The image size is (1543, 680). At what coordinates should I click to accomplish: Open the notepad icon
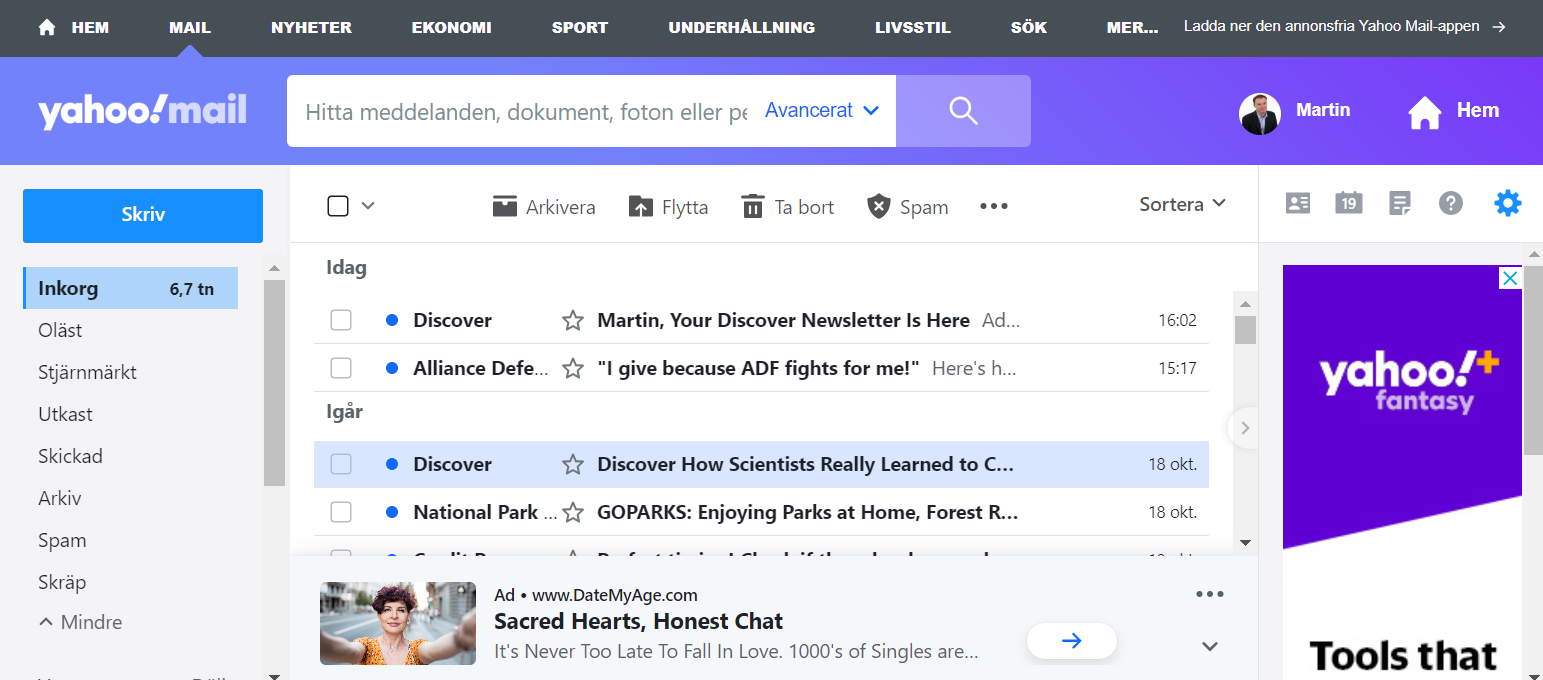point(1400,204)
